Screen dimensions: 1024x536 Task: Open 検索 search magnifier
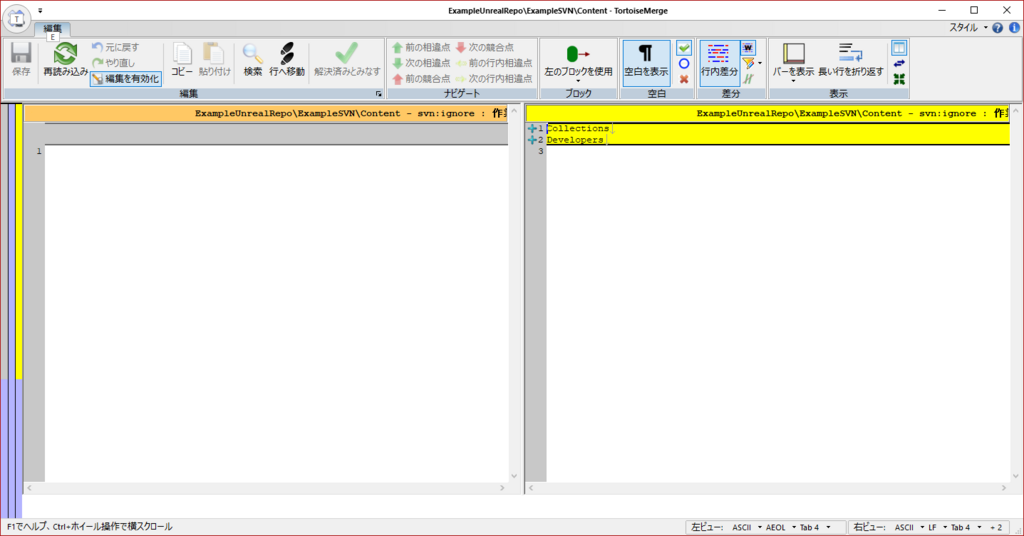pos(253,60)
